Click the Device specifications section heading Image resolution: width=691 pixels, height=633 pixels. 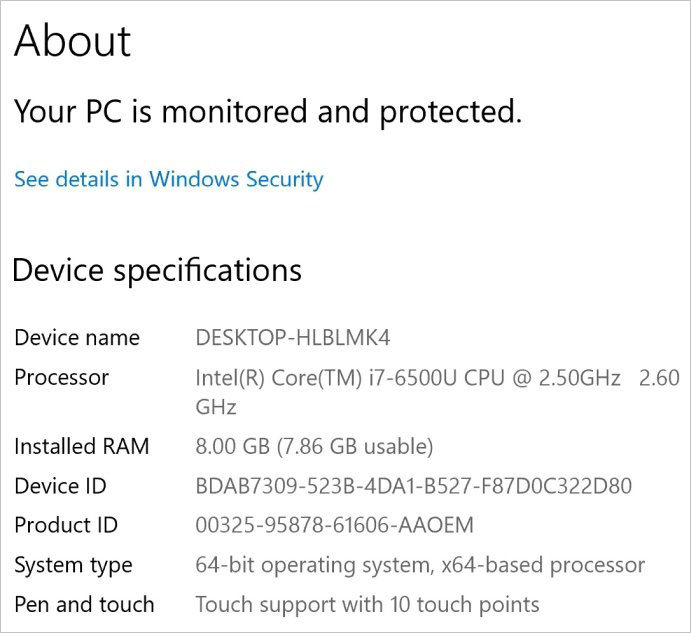[156, 270]
